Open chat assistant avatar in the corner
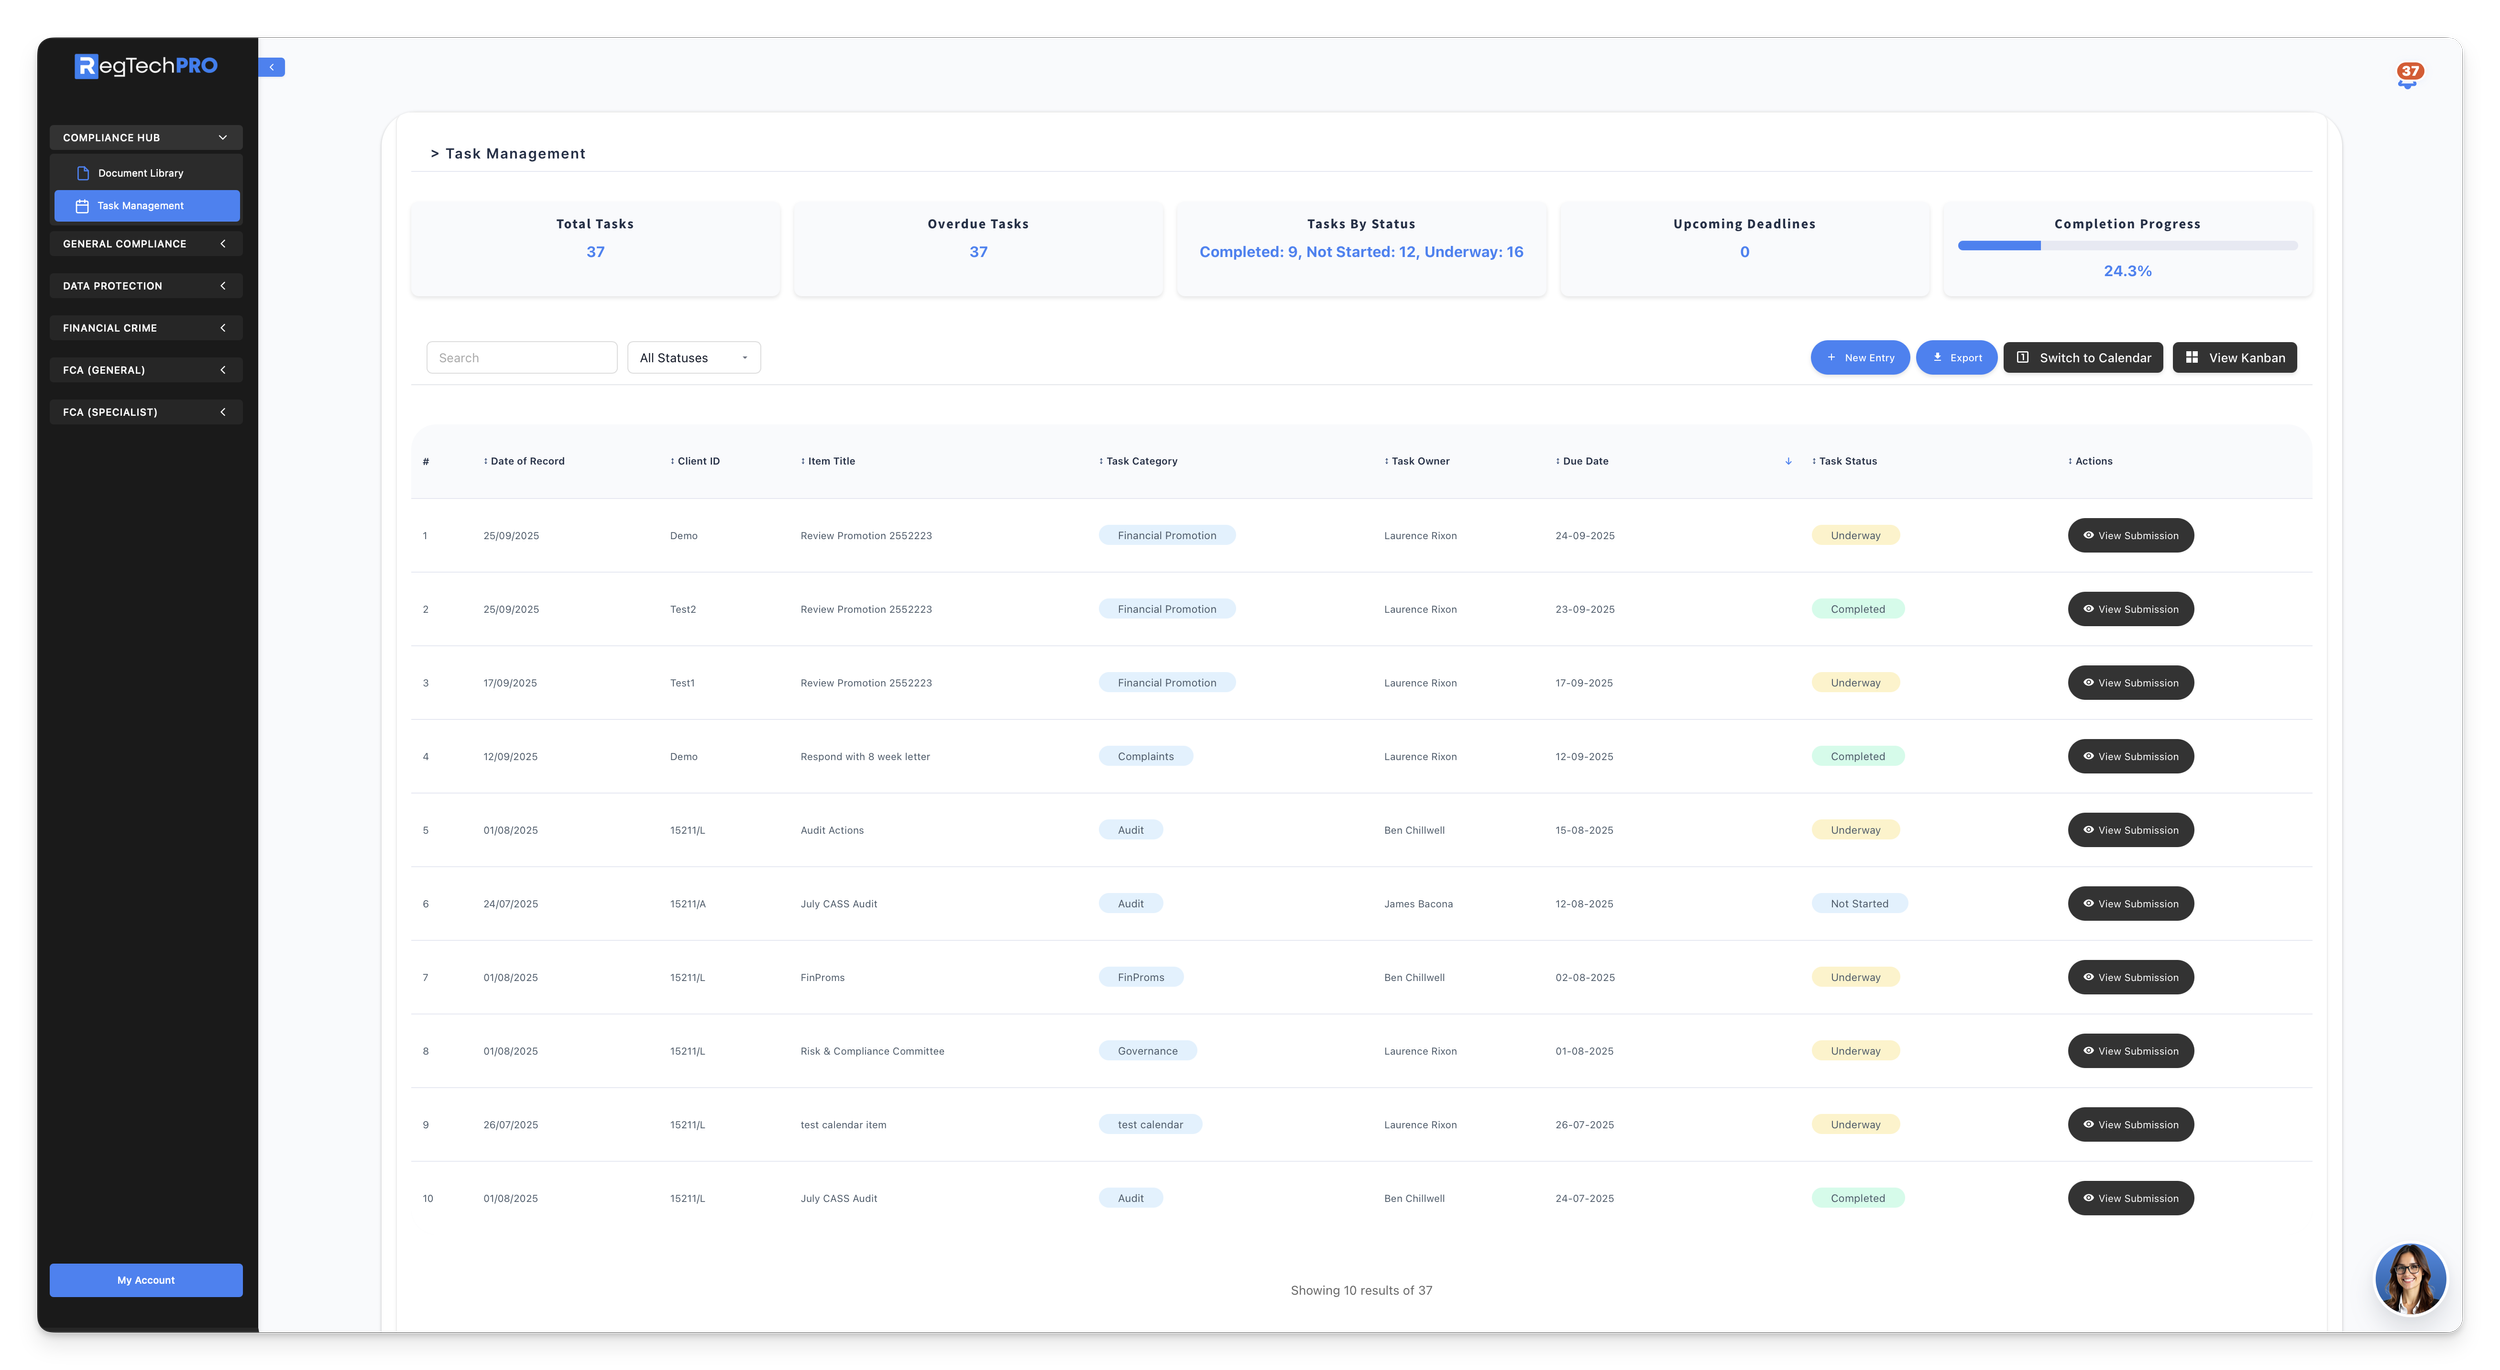 click(x=2409, y=1278)
